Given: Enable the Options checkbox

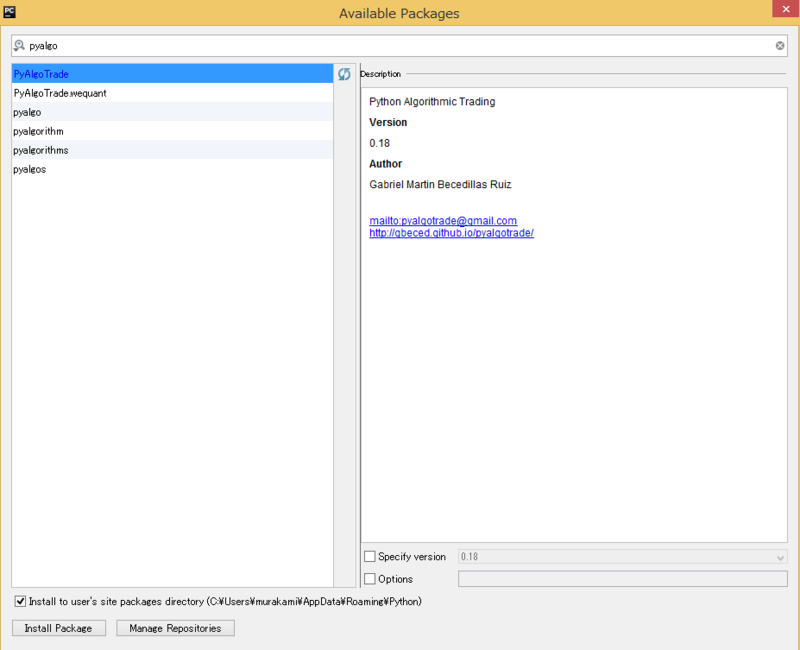Looking at the screenshot, I should (x=370, y=579).
